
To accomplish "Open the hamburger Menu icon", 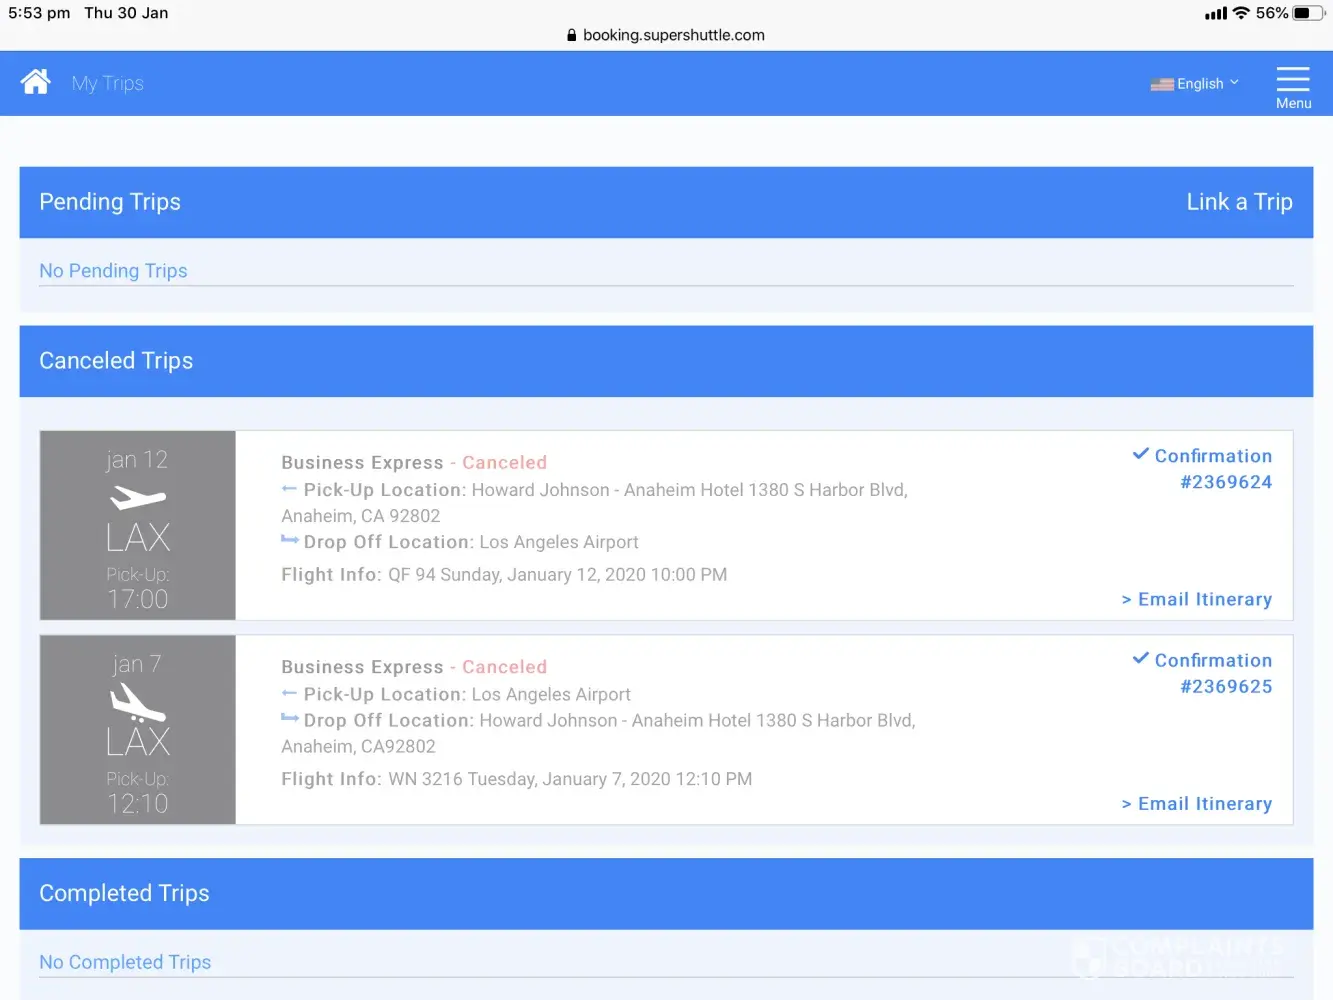I will (x=1292, y=80).
